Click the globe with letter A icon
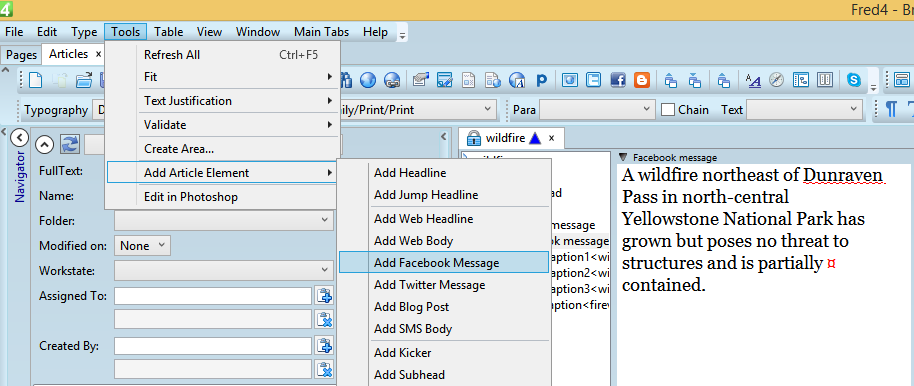This screenshot has width=914, height=386. coord(517,79)
